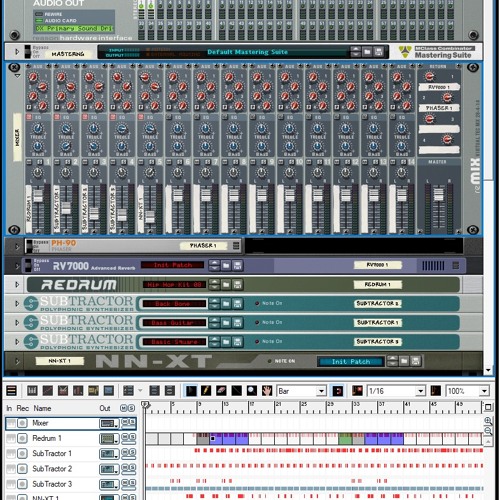The image size is (500, 500).
Task: Unfold the Redrum device
Action: pyautogui.click(x=17, y=285)
